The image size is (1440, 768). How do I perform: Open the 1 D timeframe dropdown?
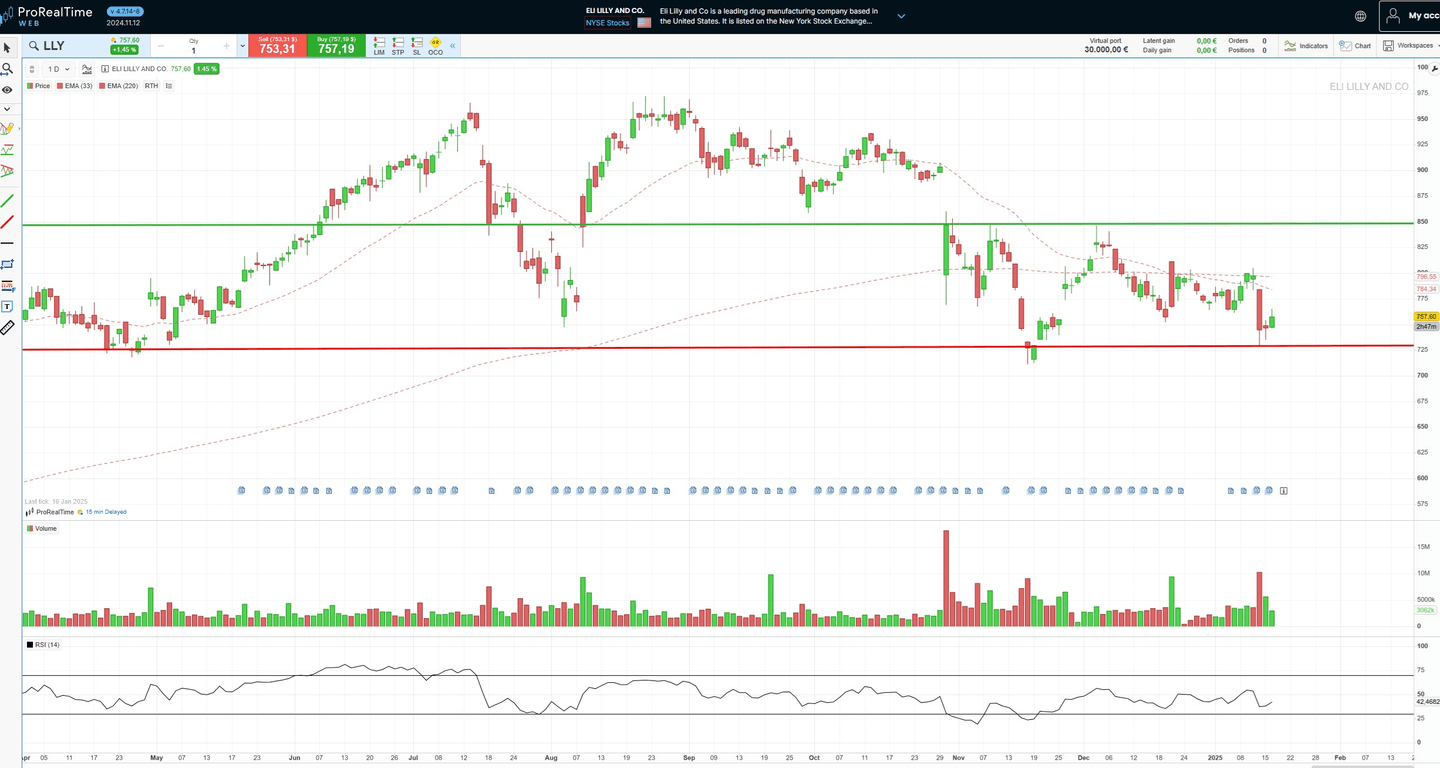point(57,69)
